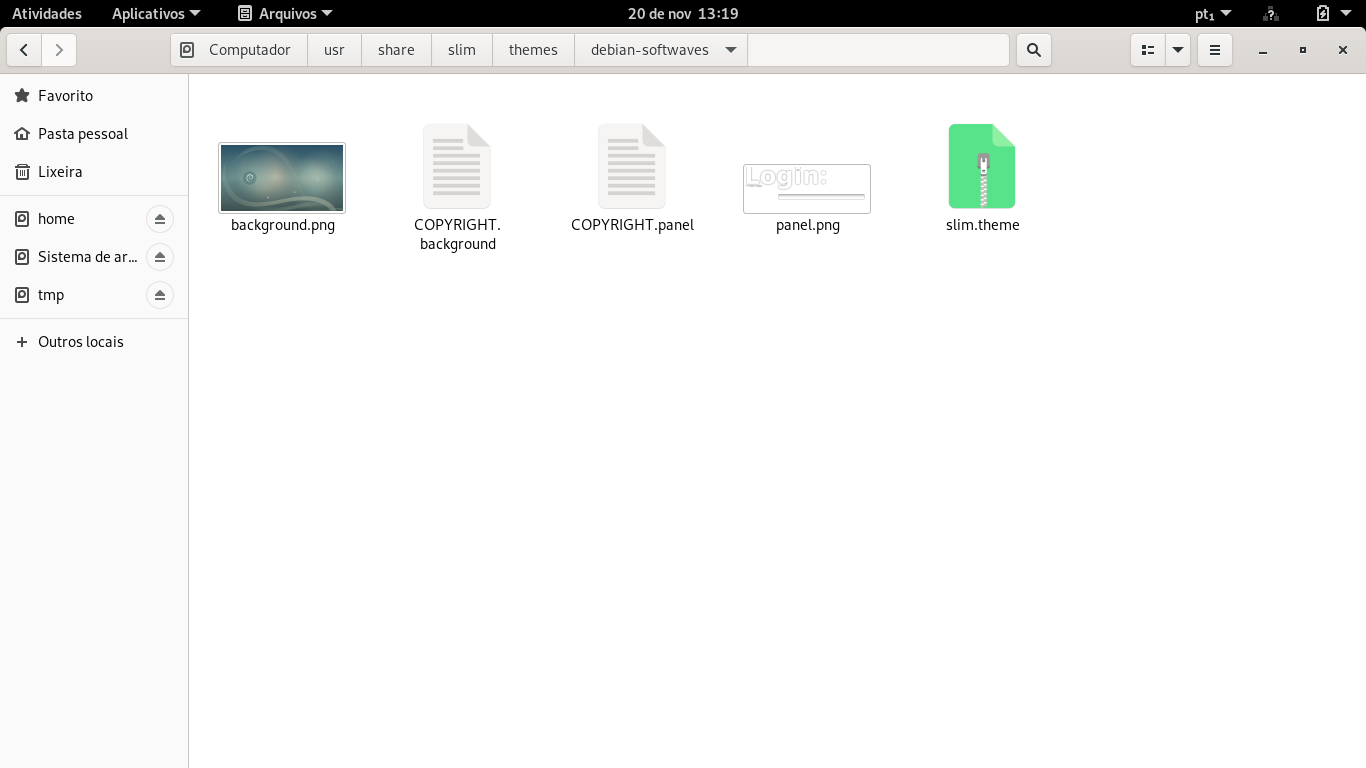
Task: Navigate to the themes path segment
Action: tap(533, 50)
